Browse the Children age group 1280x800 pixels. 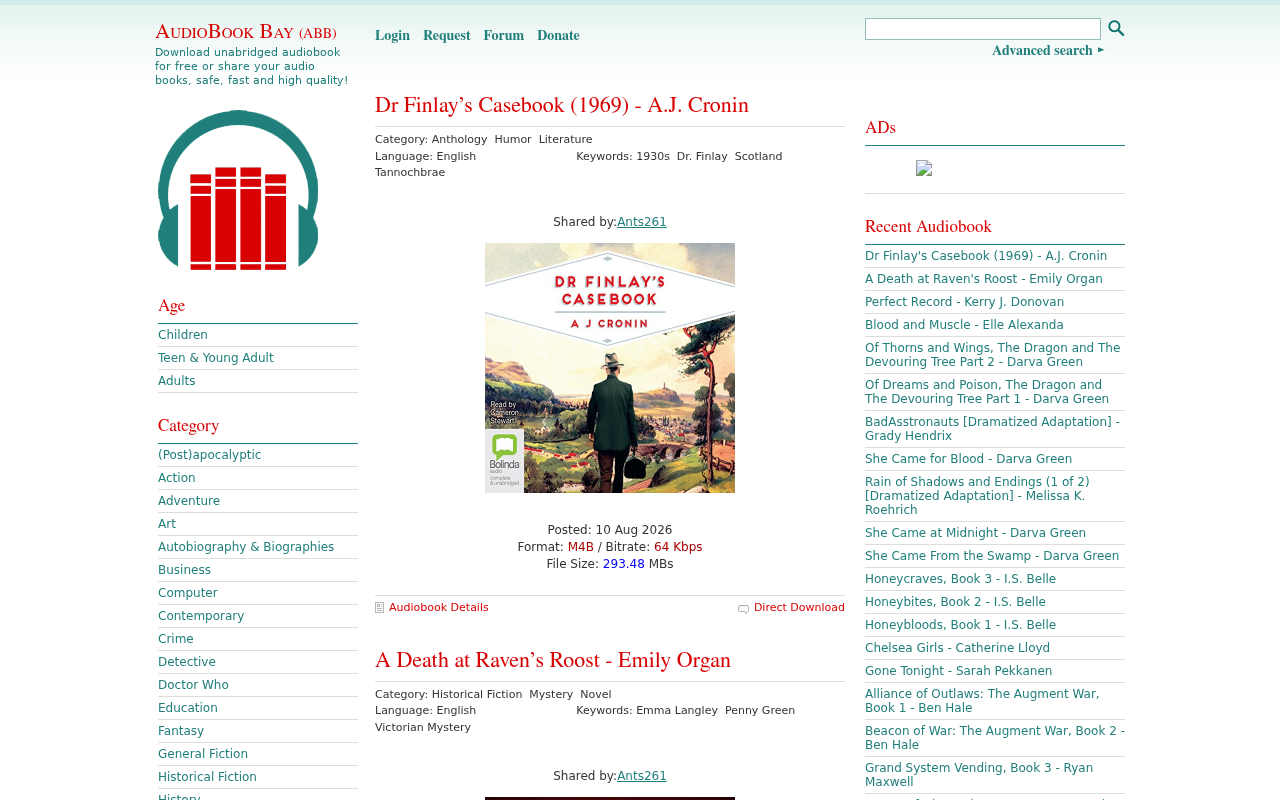click(183, 335)
